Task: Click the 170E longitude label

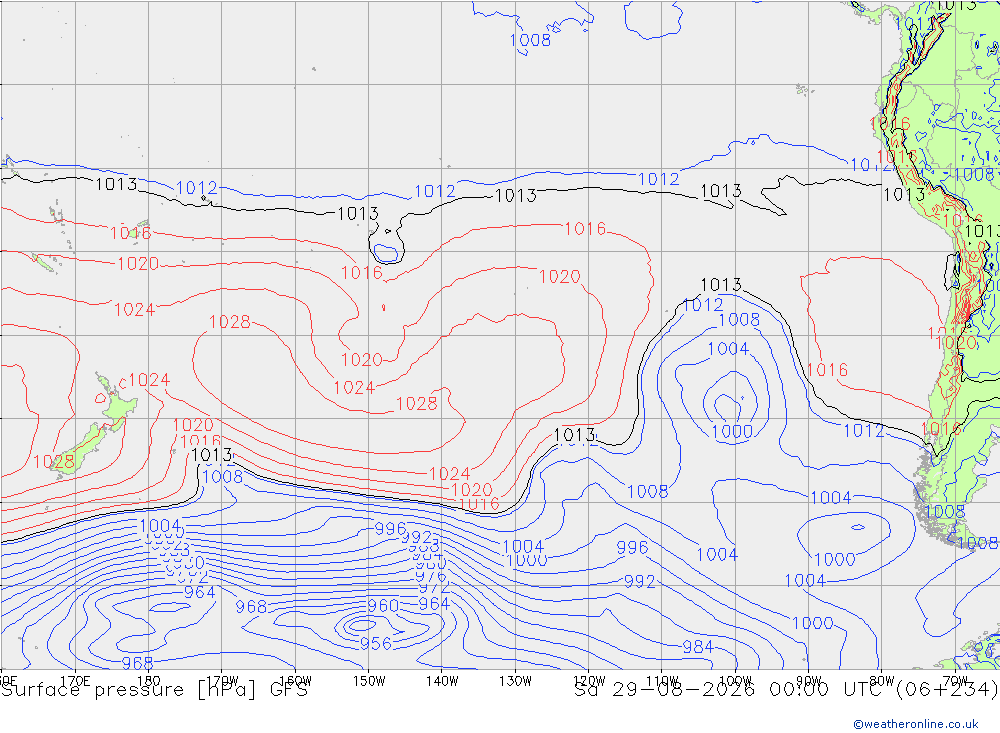Action: click(75, 681)
